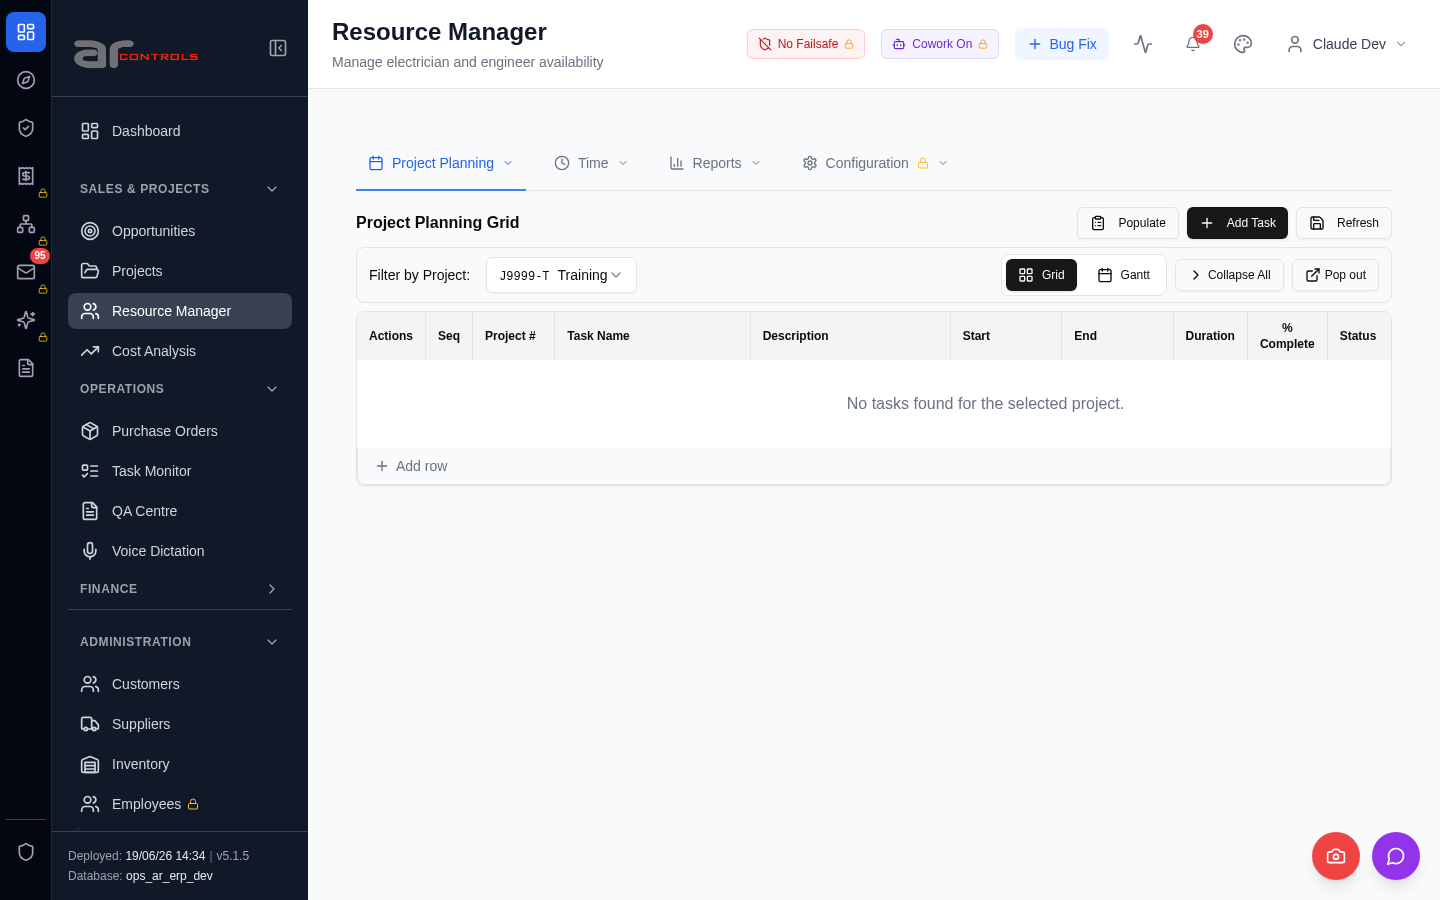The height and width of the screenshot is (900, 1440).
Task: Toggle the Cowork On badge
Action: (940, 44)
